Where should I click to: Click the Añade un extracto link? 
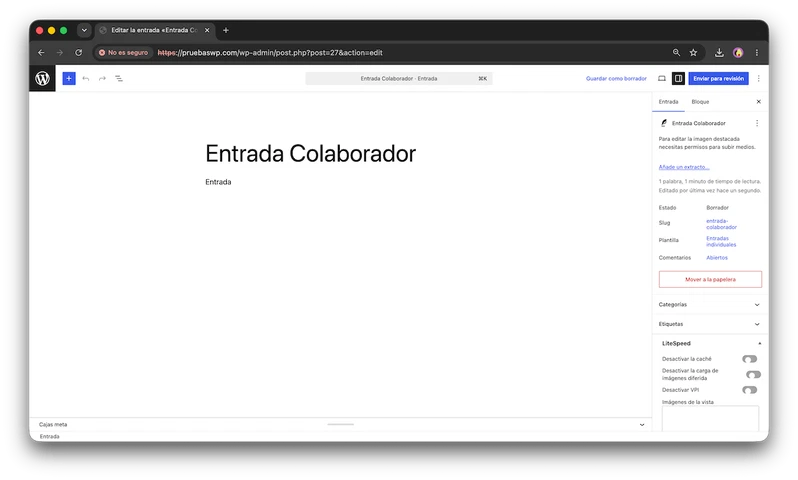[683, 167]
